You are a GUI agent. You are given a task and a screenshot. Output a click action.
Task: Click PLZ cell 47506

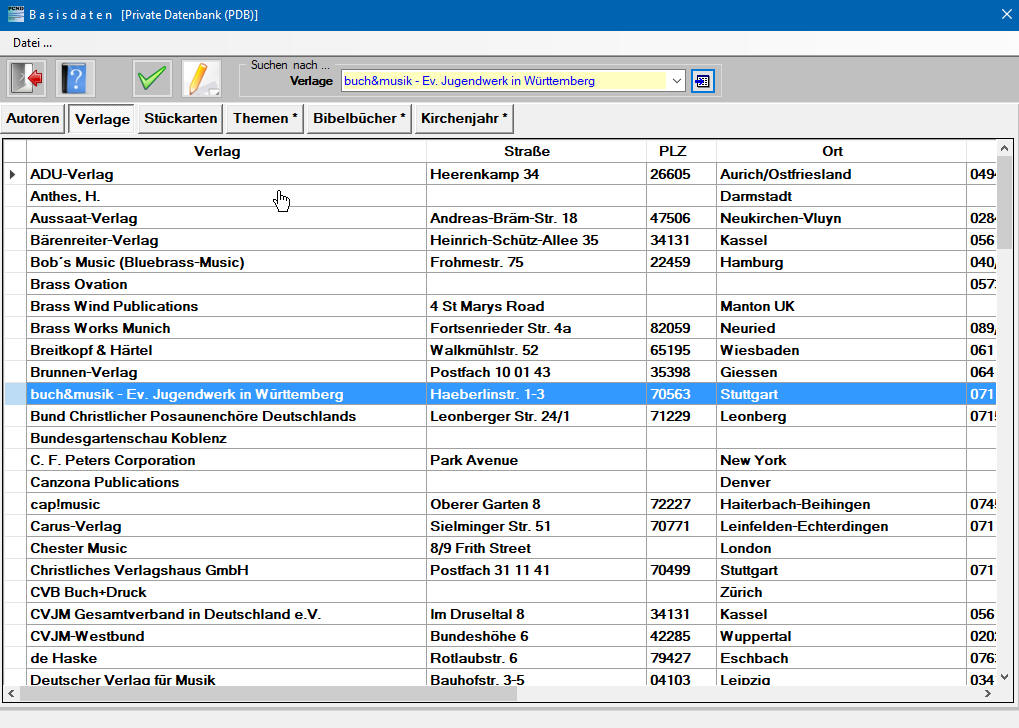(x=681, y=218)
